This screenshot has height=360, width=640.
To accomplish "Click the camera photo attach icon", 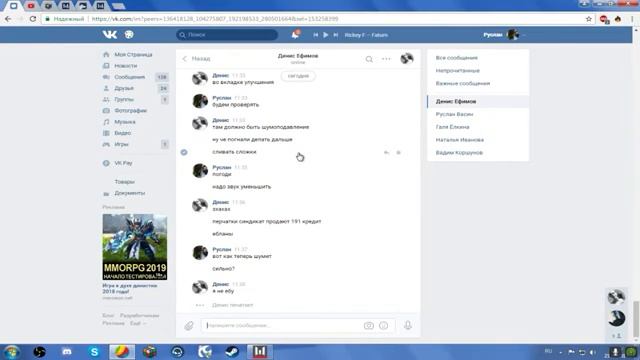I will [369, 326].
